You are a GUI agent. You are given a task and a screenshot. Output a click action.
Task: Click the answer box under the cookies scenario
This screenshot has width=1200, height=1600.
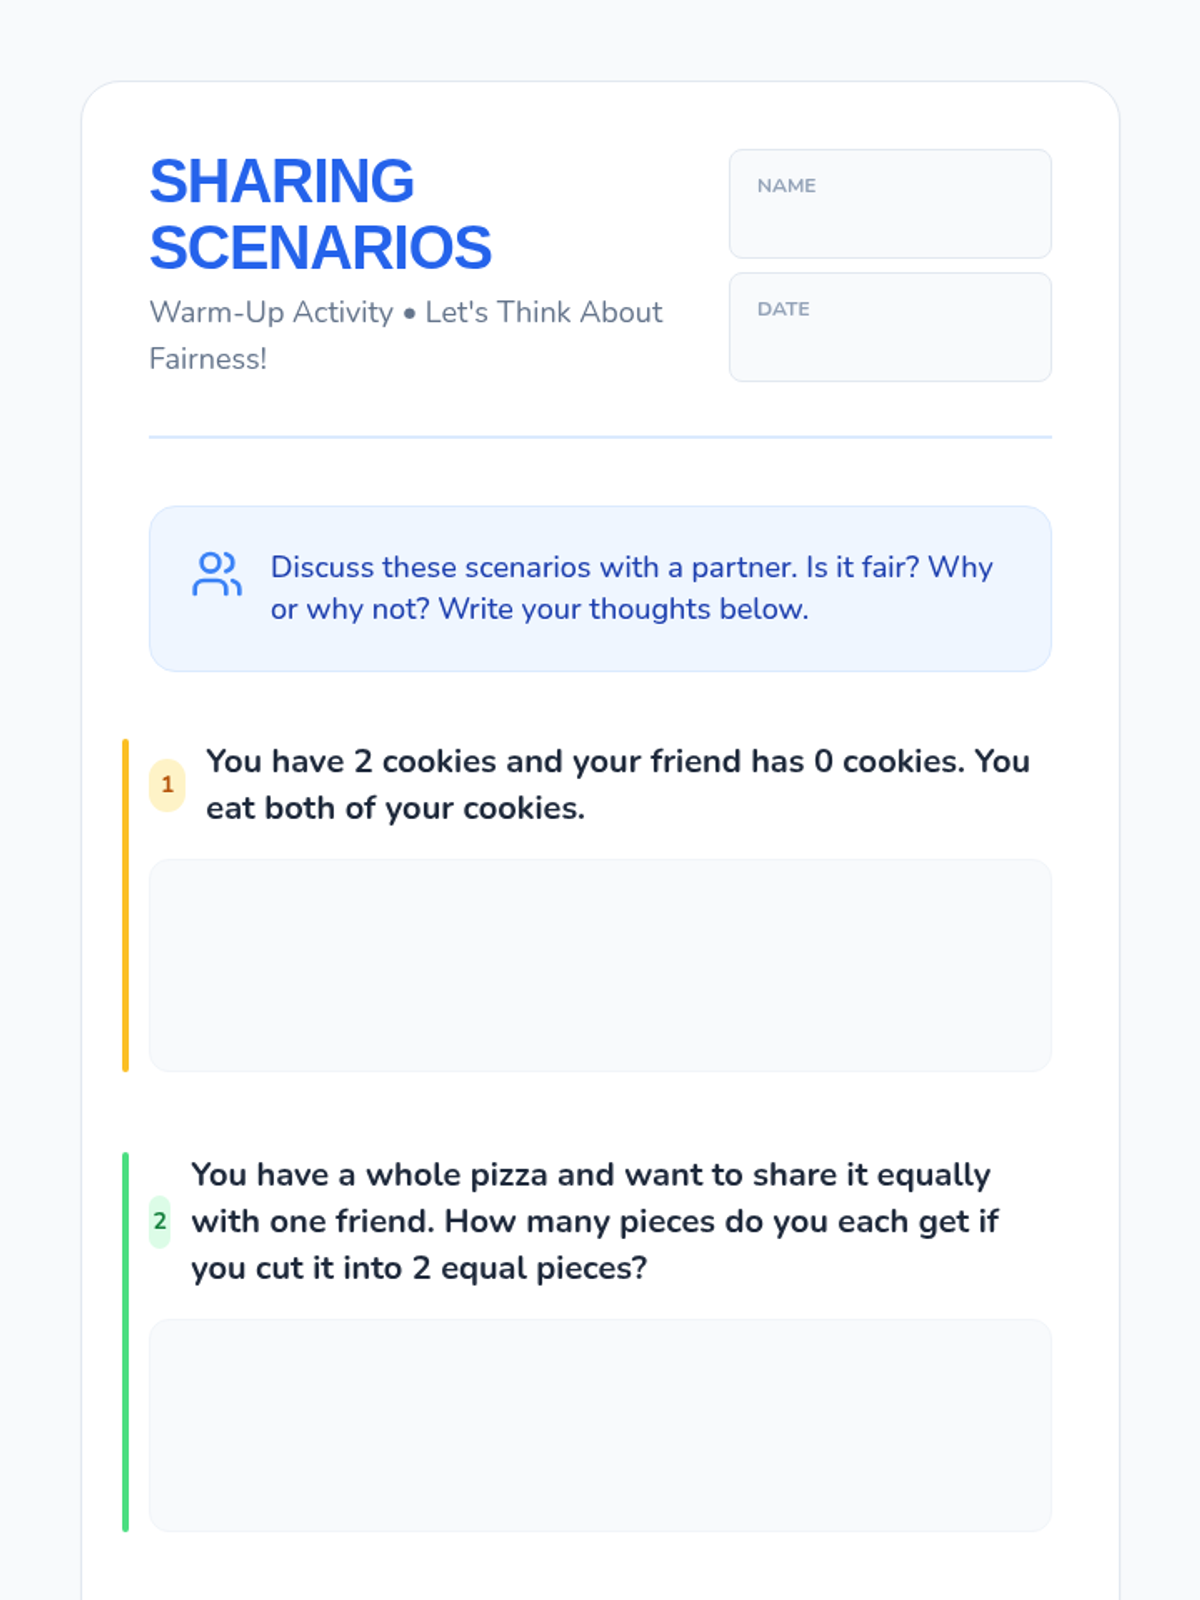click(600, 965)
